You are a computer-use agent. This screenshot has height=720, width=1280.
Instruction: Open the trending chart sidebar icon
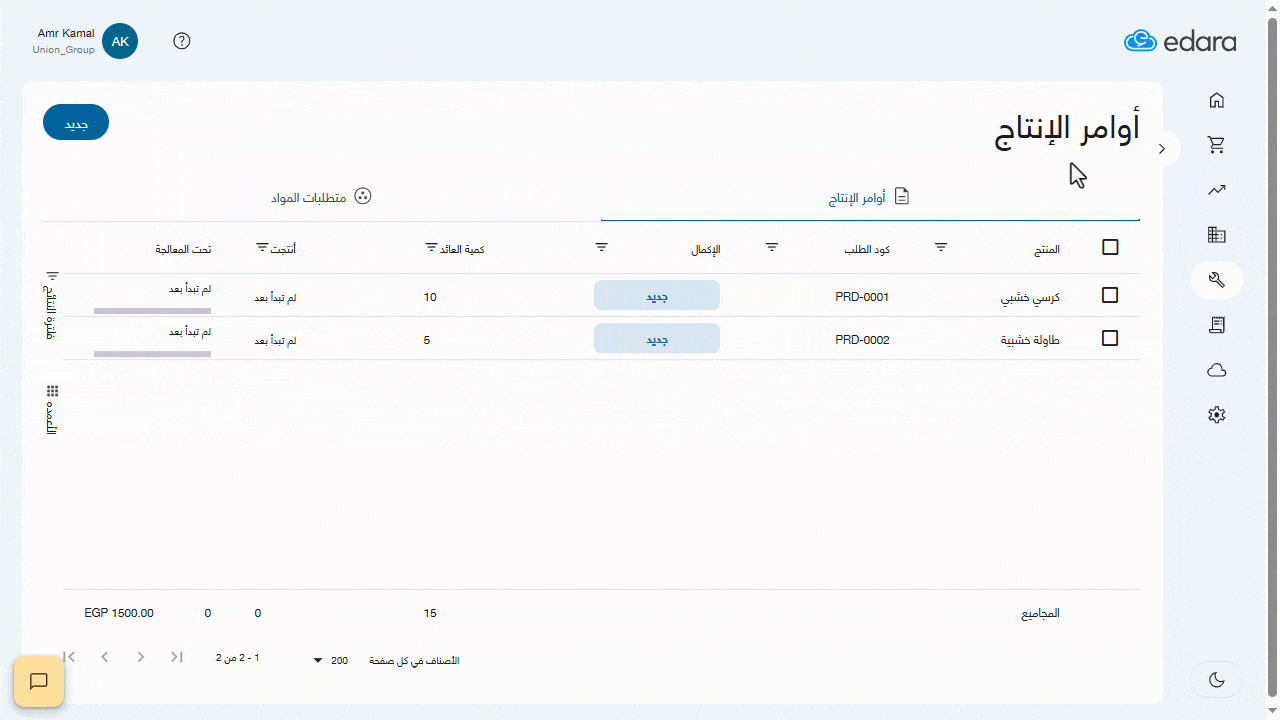1217,190
